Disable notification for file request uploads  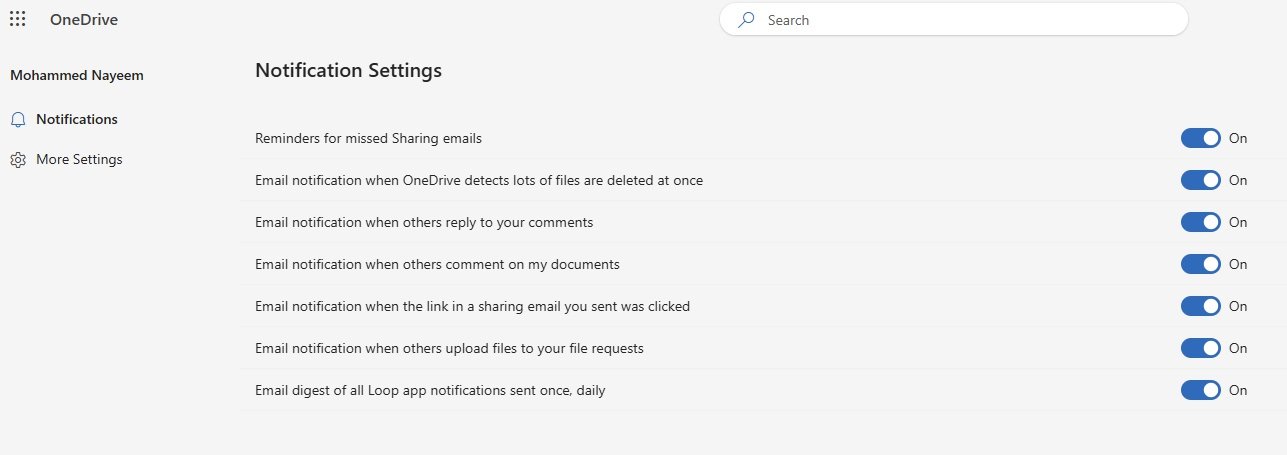(1201, 348)
